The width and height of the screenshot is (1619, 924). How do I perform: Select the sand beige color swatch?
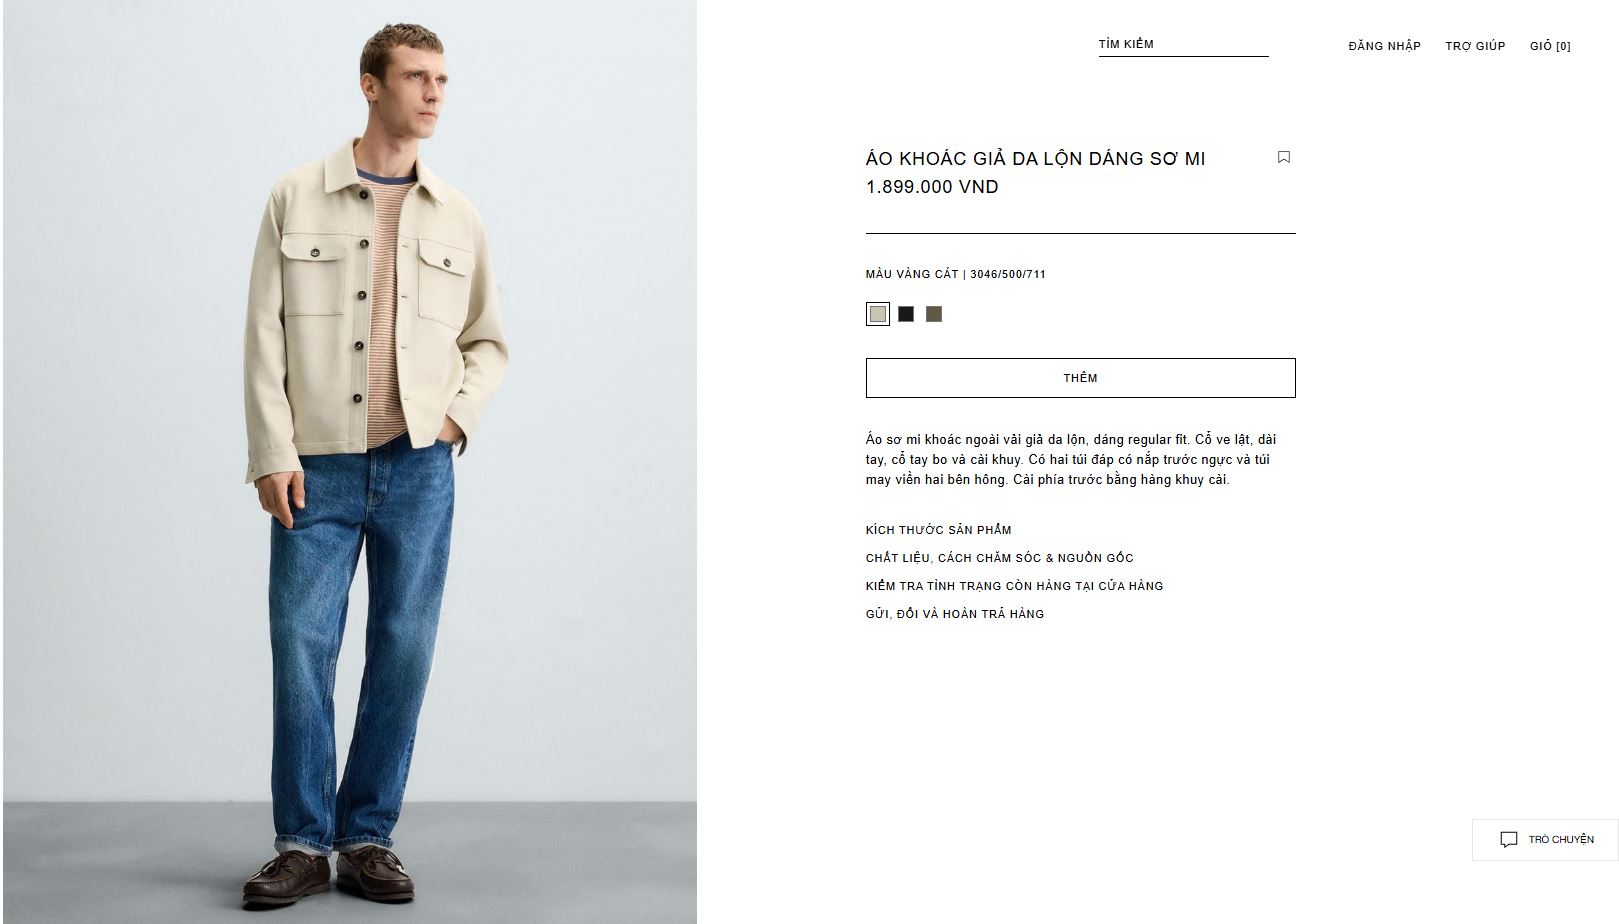pyautogui.click(x=878, y=314)
